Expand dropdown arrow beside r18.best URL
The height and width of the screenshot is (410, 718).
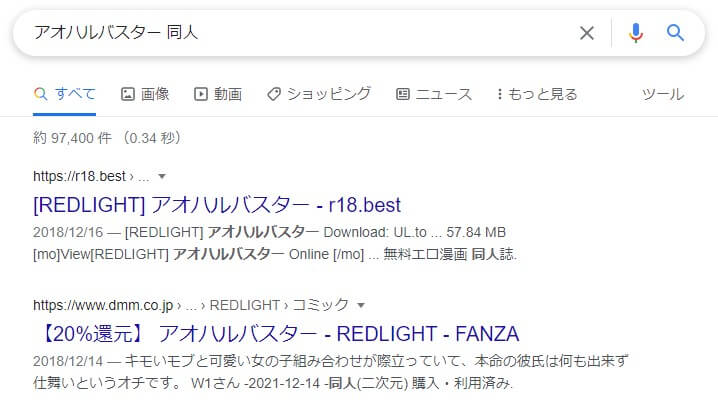[x=162, y=176]
